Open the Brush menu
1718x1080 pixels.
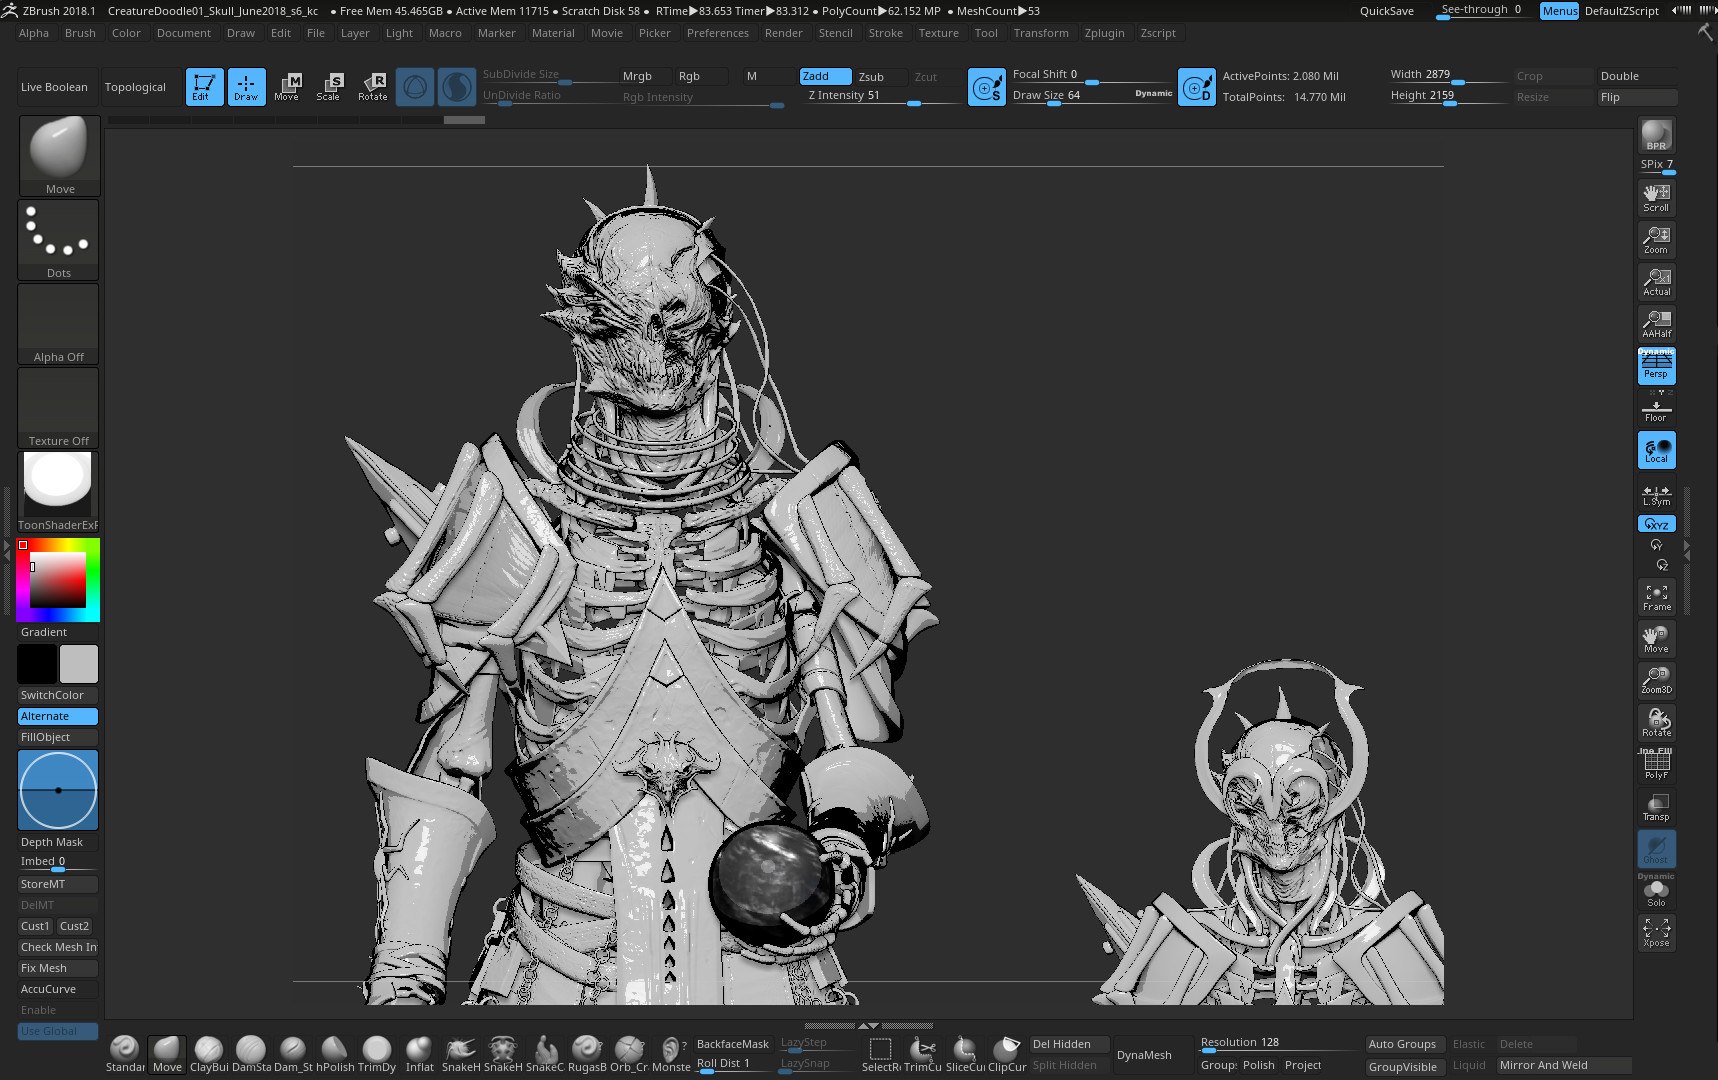click(x=80, y=33)
